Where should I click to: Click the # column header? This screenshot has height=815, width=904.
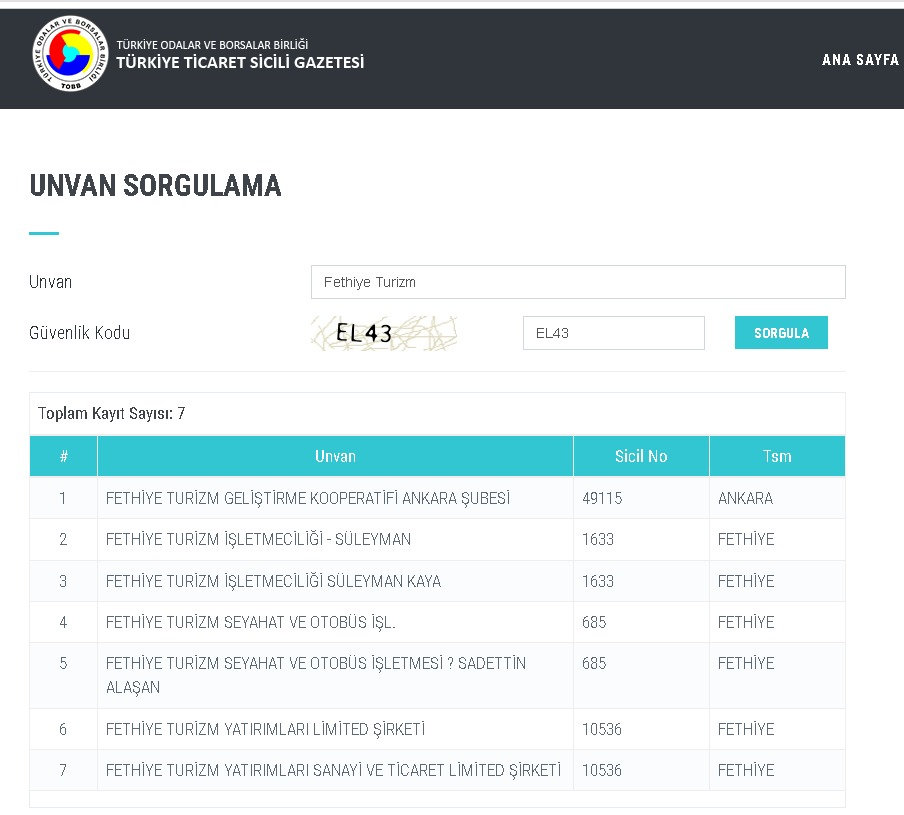point(63,456)
